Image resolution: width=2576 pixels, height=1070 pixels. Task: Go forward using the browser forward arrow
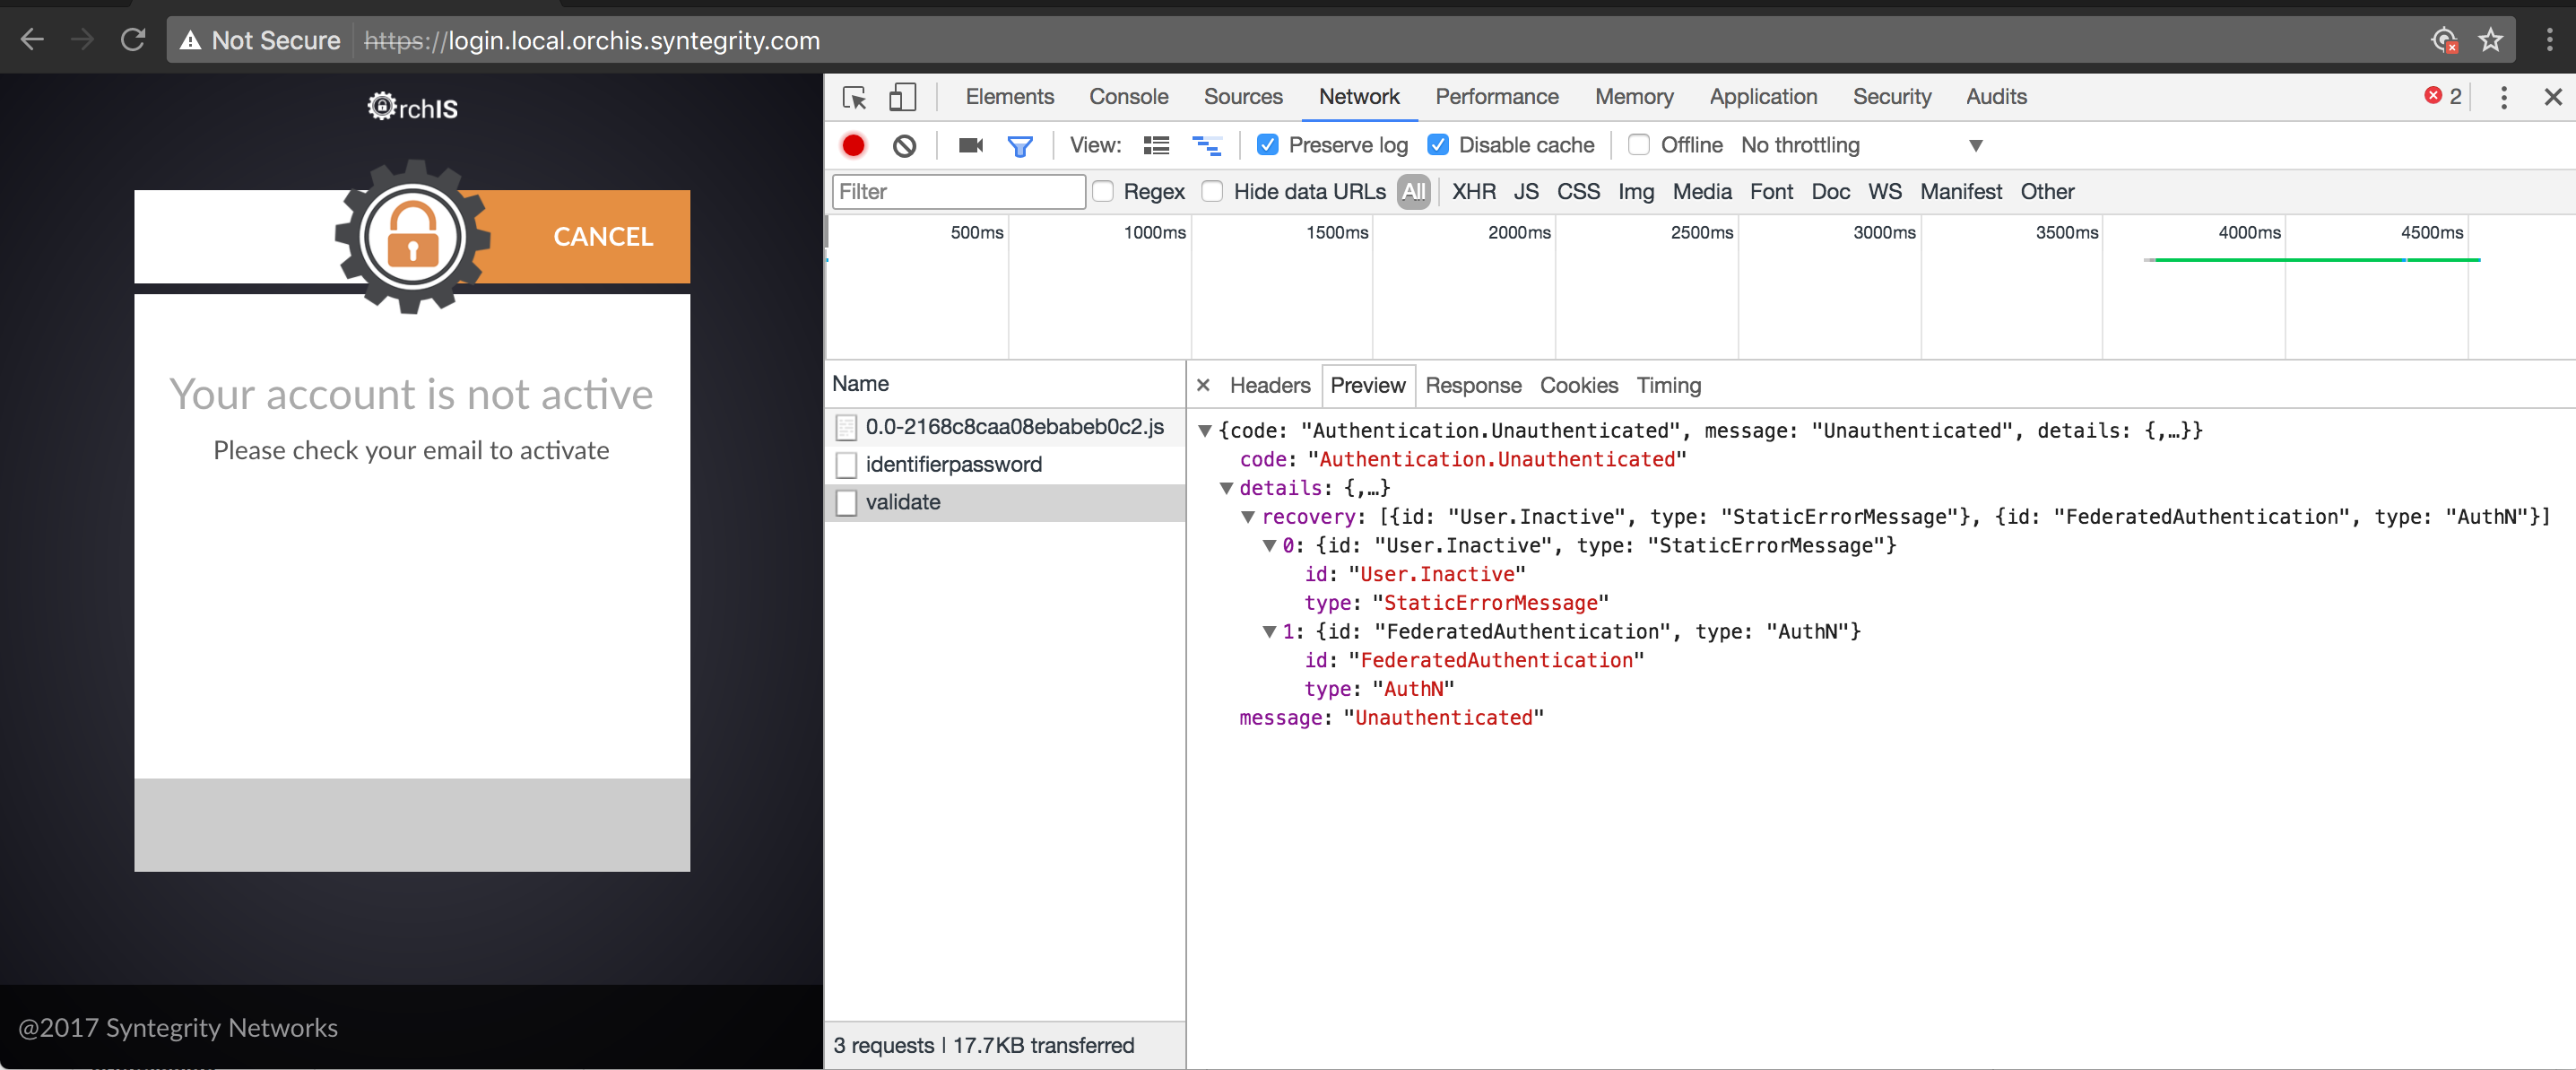[83, 40]
